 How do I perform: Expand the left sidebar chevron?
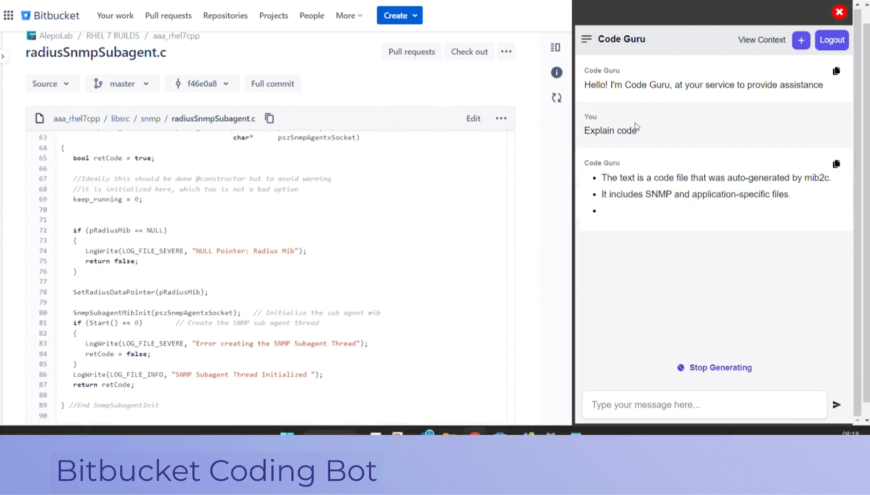click(3, 56)
